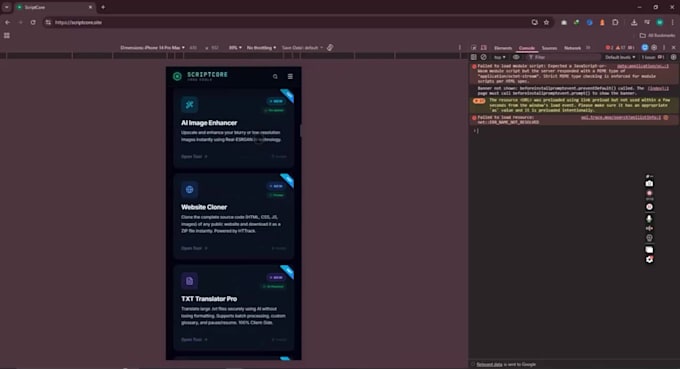This screenshot has height=369, width=680.
Task: Click the device height value field
Action: (x=215, y=48)
